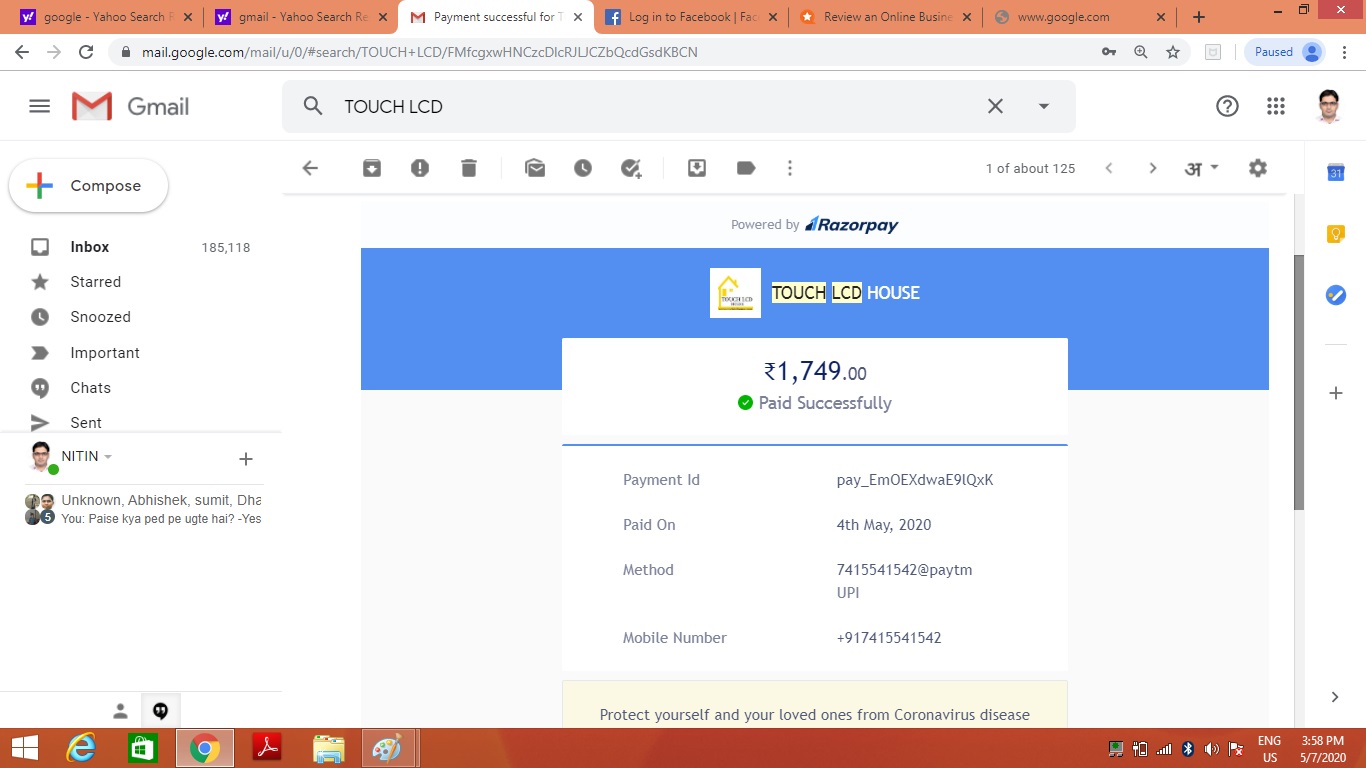Archive this email

coord(371,168)
